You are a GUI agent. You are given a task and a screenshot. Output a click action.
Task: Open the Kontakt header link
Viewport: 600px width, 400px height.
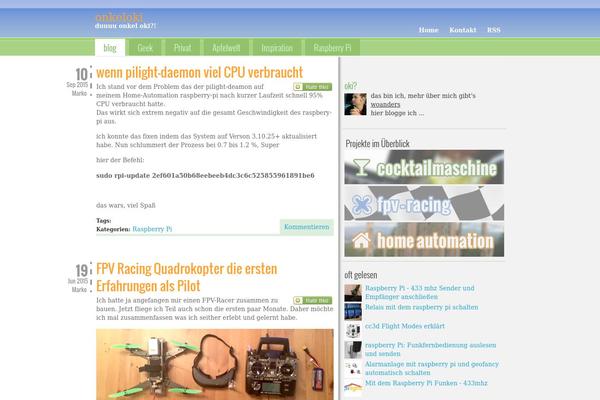[463, 30]
